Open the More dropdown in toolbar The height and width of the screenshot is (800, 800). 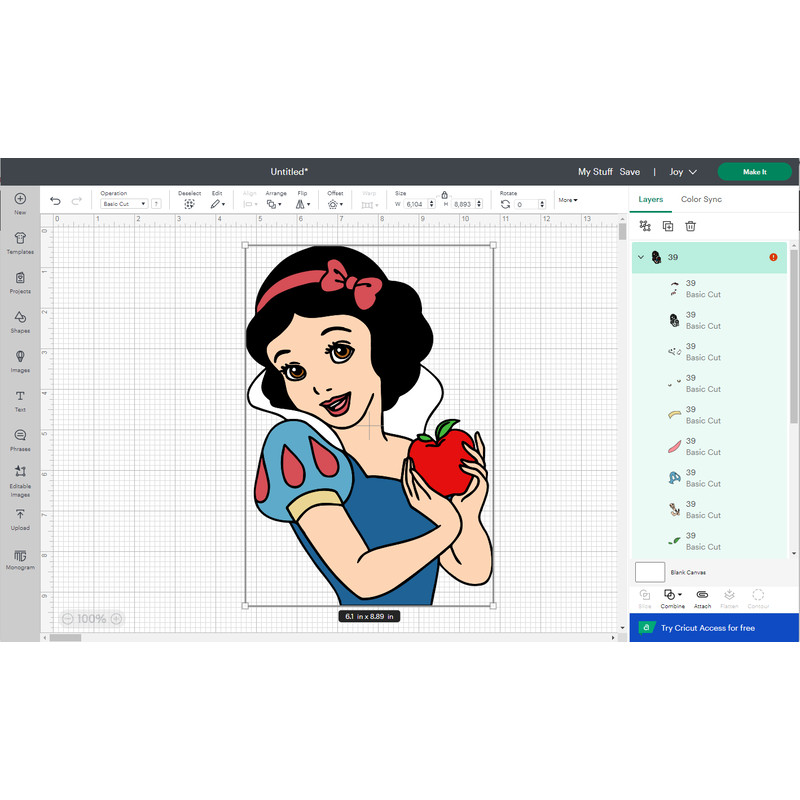click(x=566, y=200)
